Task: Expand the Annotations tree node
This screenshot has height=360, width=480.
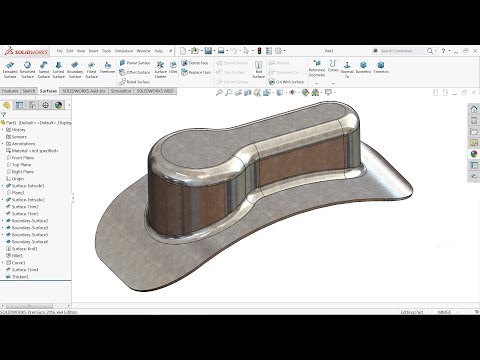Action: pyautogui.click(x=3, y=144)
